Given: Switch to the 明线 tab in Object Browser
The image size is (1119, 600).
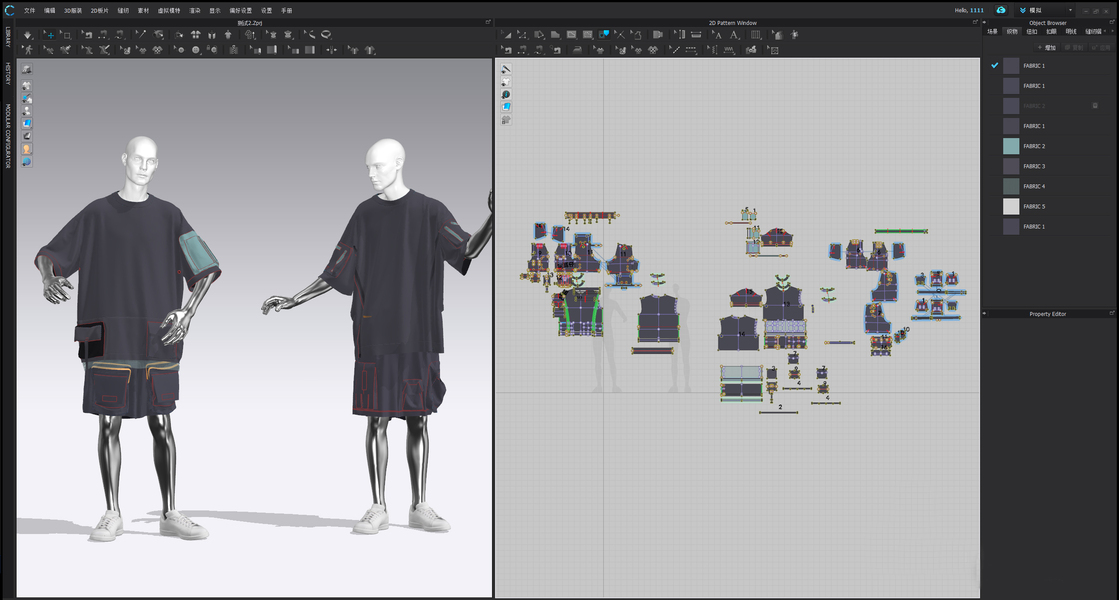Looking at the screenshot, I should tap(1071, 31).
